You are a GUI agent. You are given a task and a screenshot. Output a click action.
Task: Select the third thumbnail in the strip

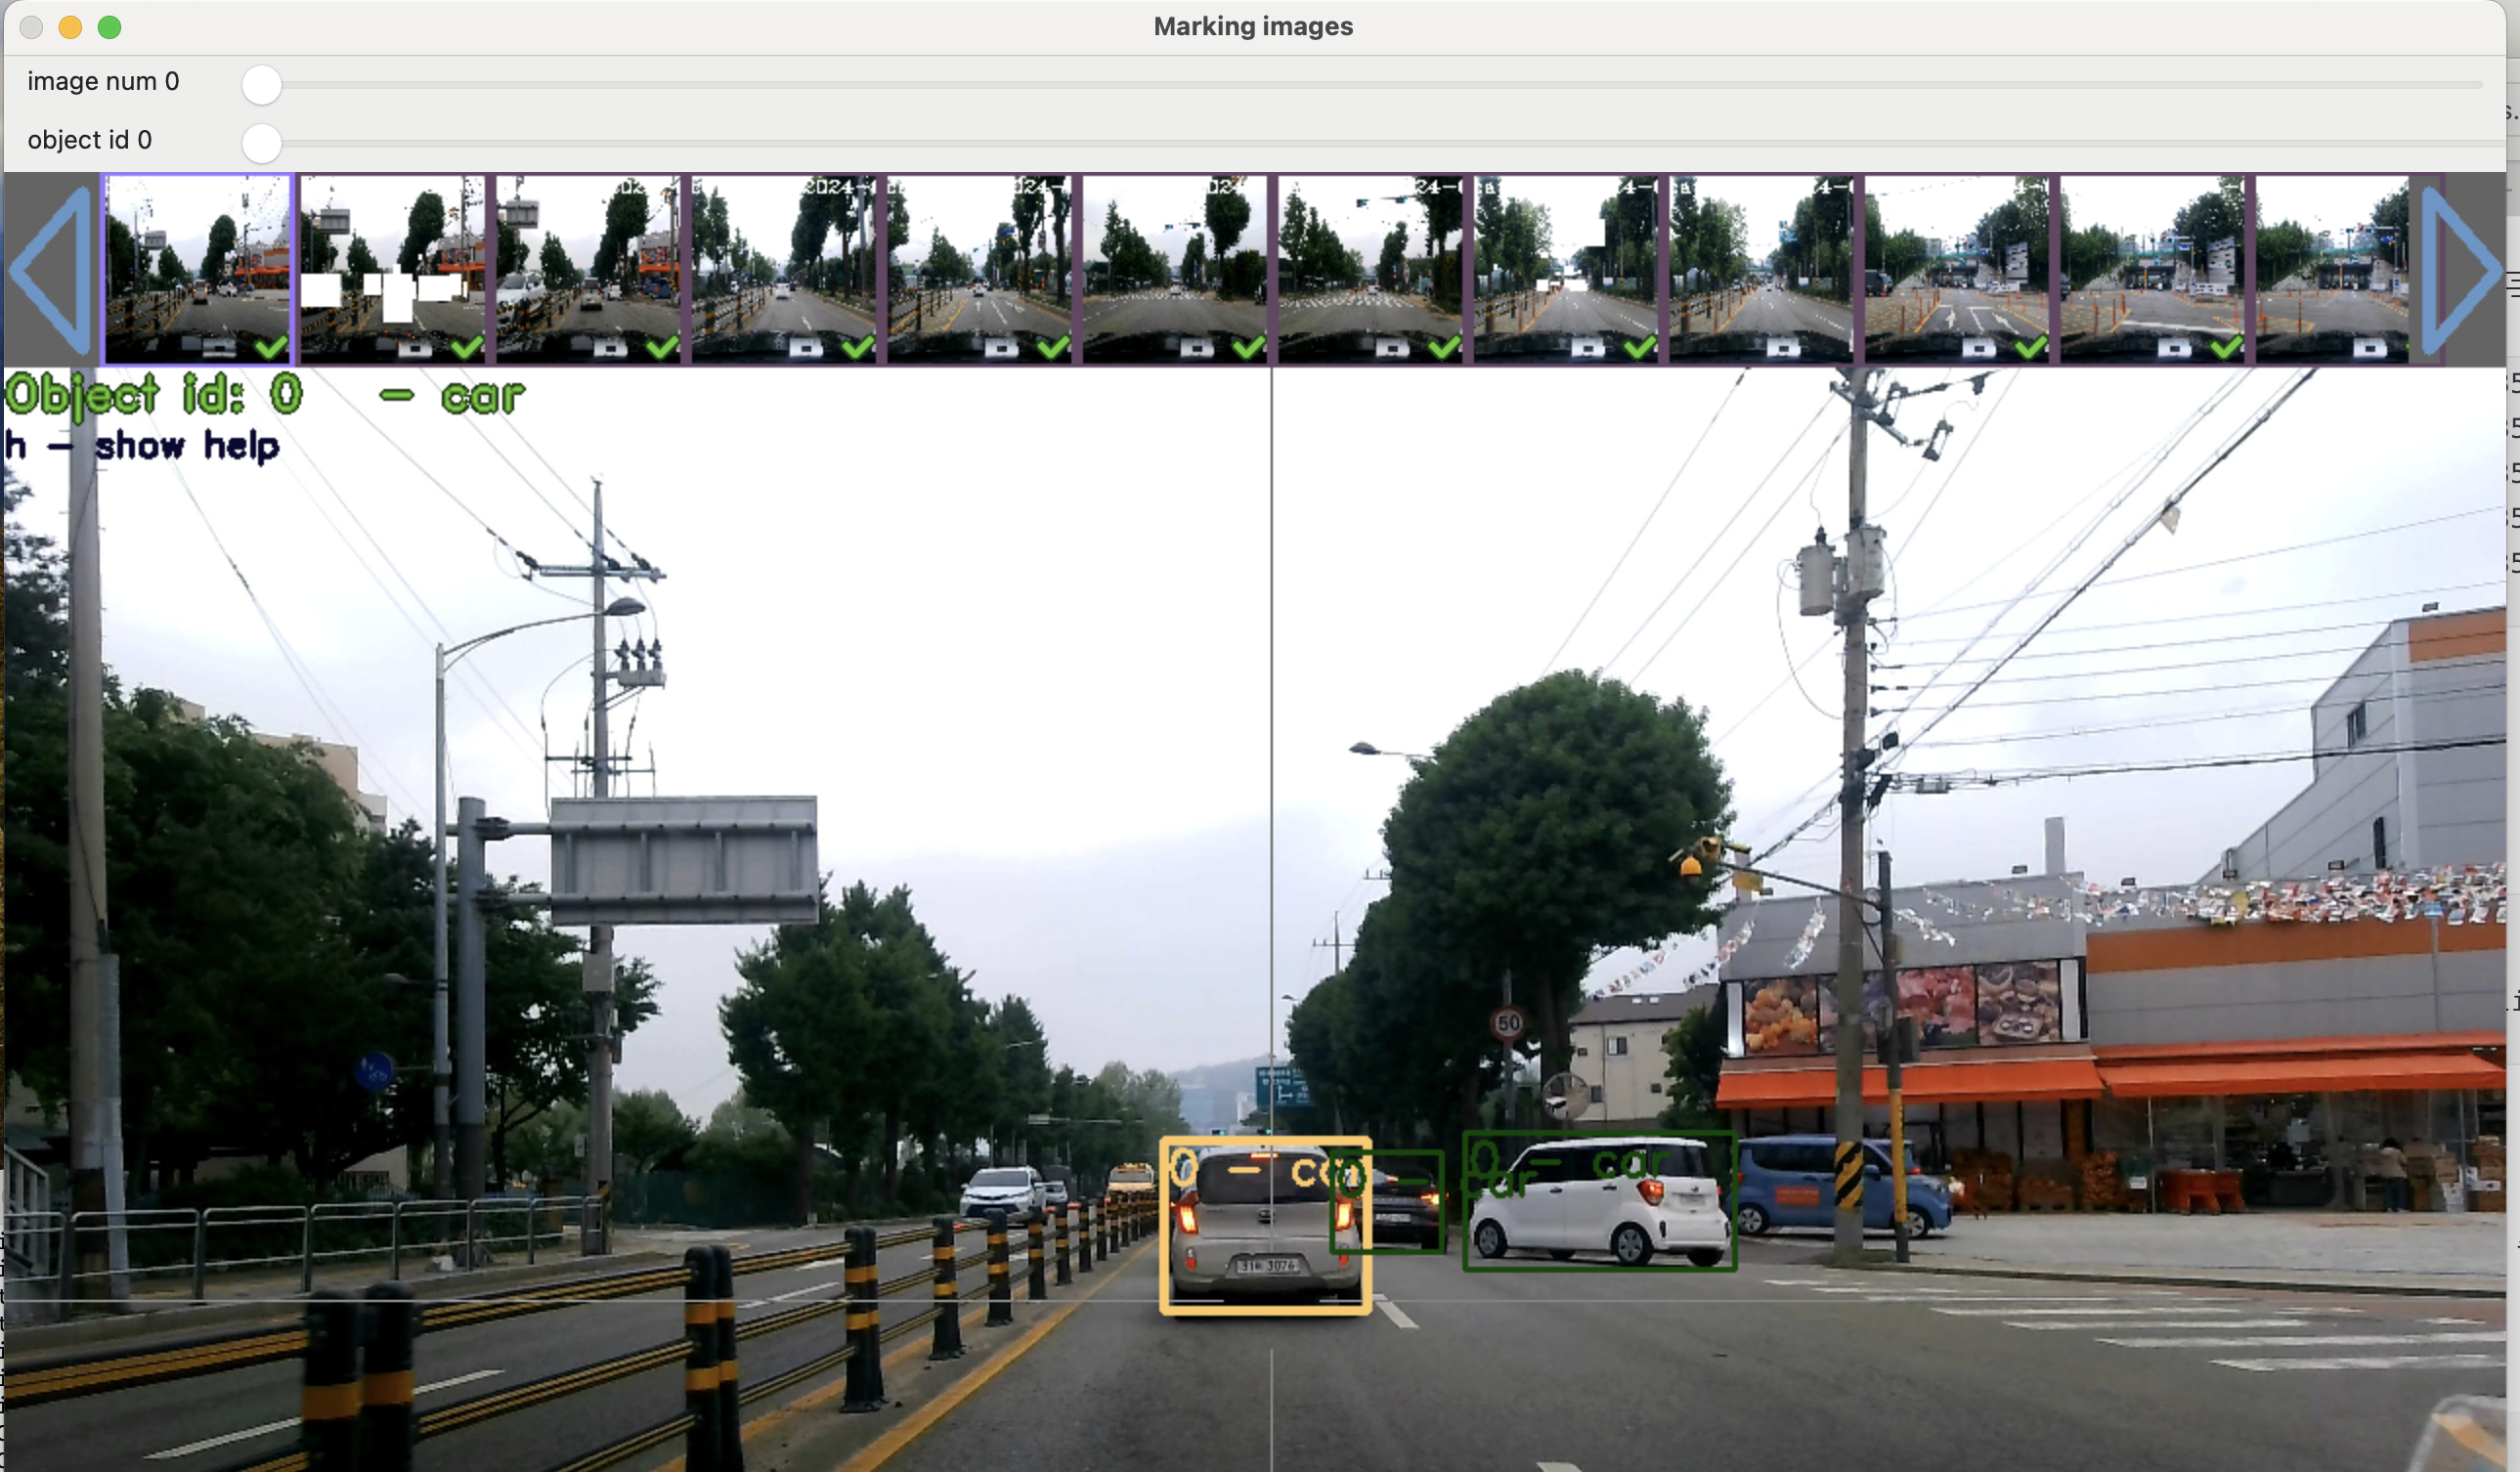coord(588,268)
